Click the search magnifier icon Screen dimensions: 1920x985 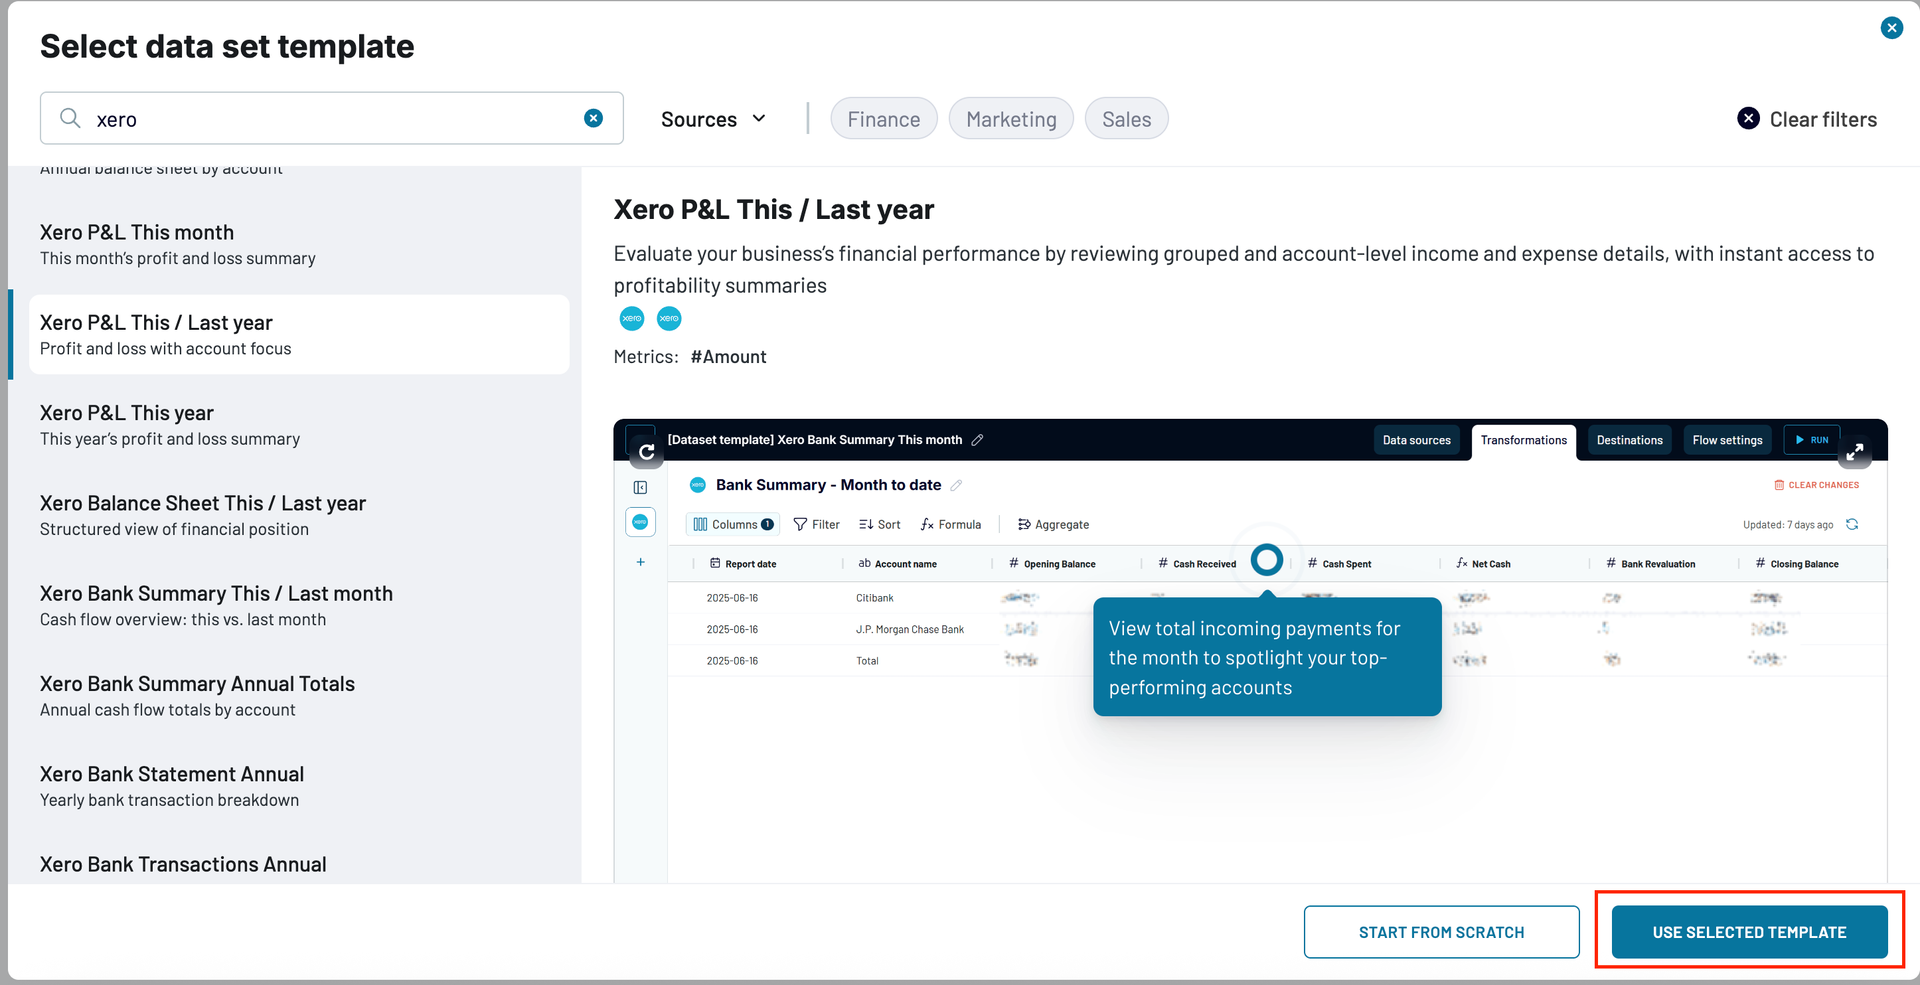coord(70,118)
